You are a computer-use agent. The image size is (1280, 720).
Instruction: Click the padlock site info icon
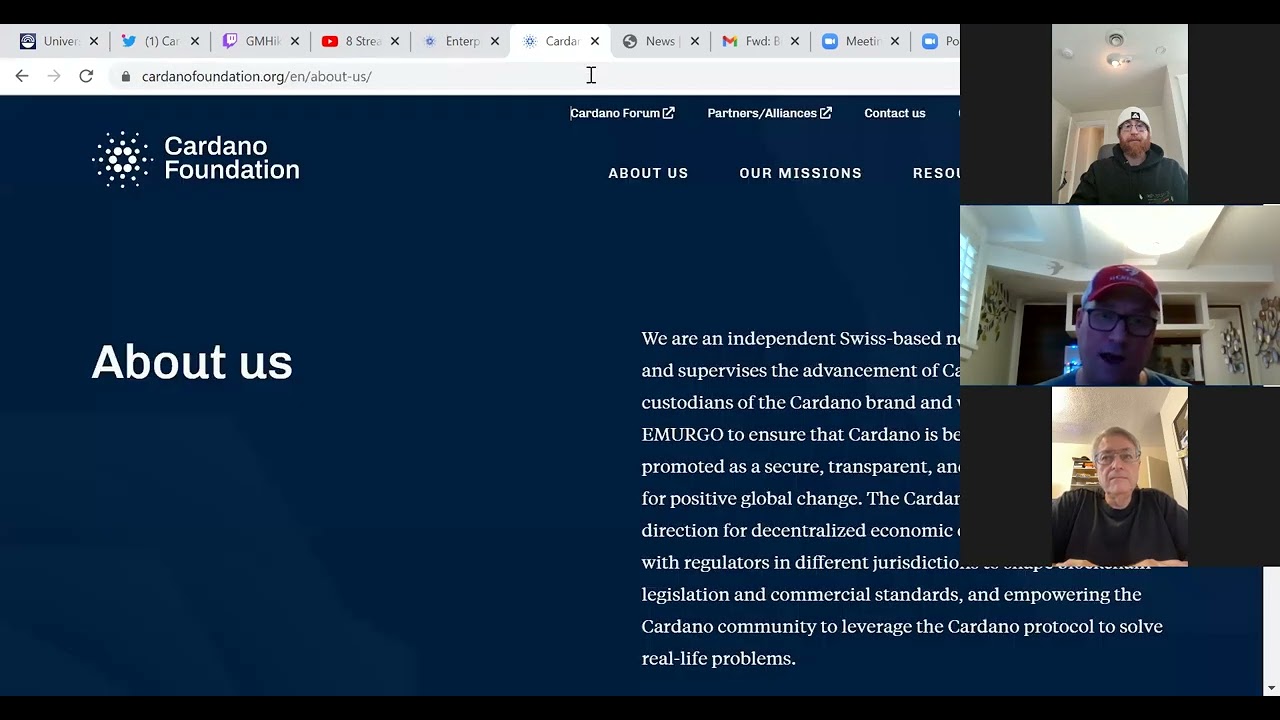125,76
